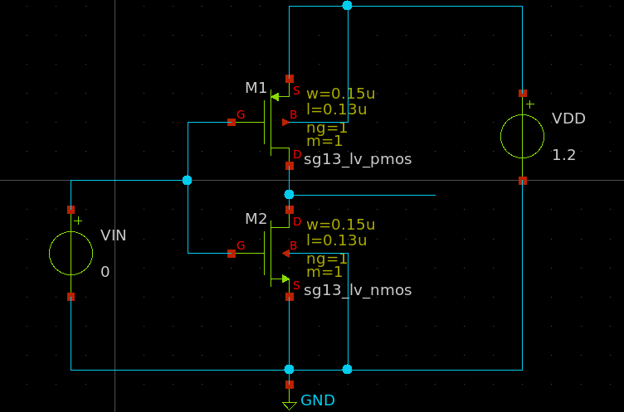Click the gate pin of M1
This screenshot has height=412, width=624.
tap(231, 122)
